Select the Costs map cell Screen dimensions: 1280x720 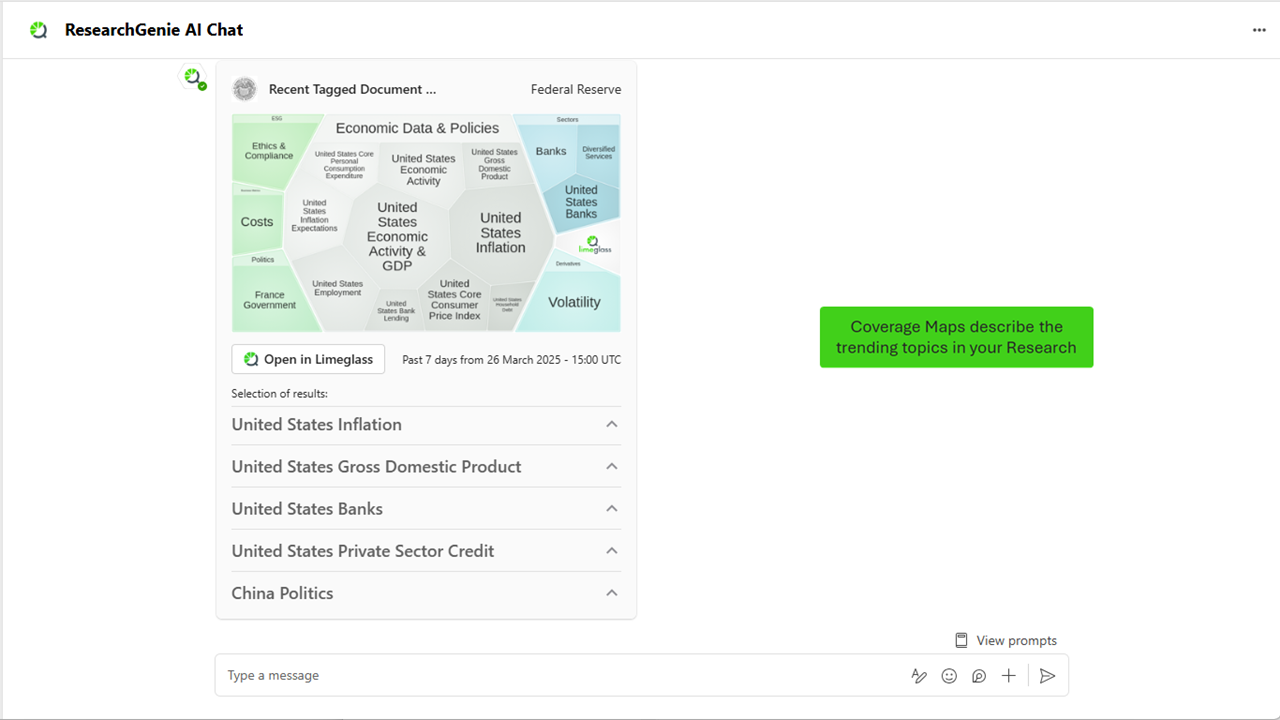point(257,222)
